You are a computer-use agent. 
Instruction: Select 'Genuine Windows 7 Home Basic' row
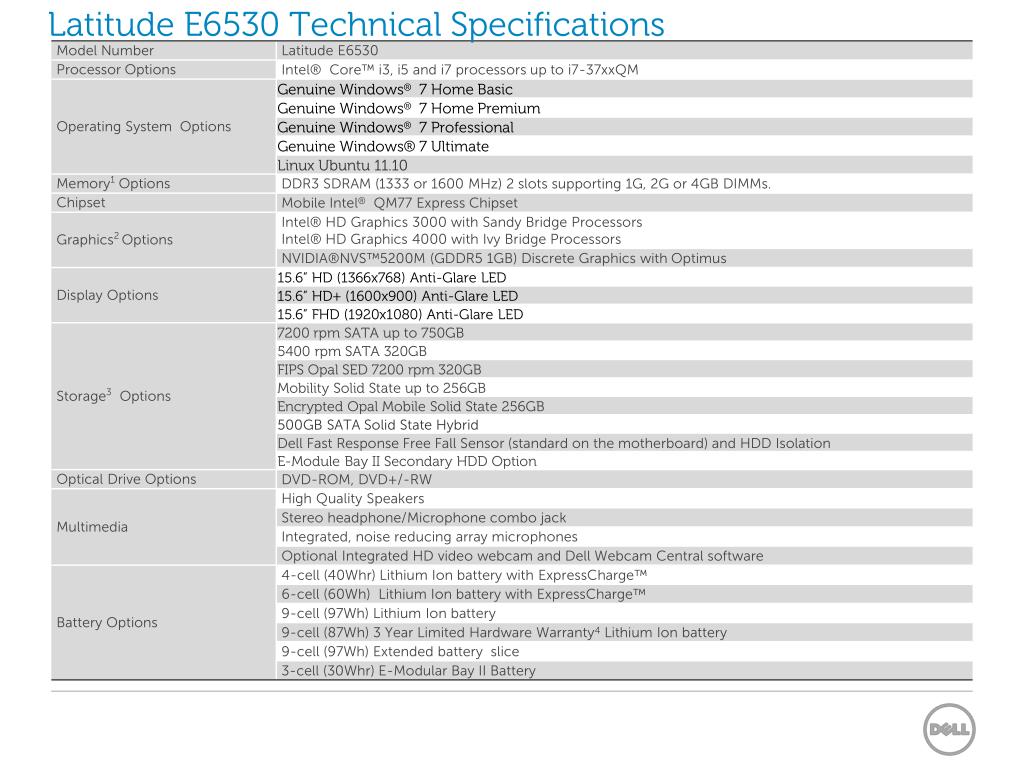click(624, 89)
